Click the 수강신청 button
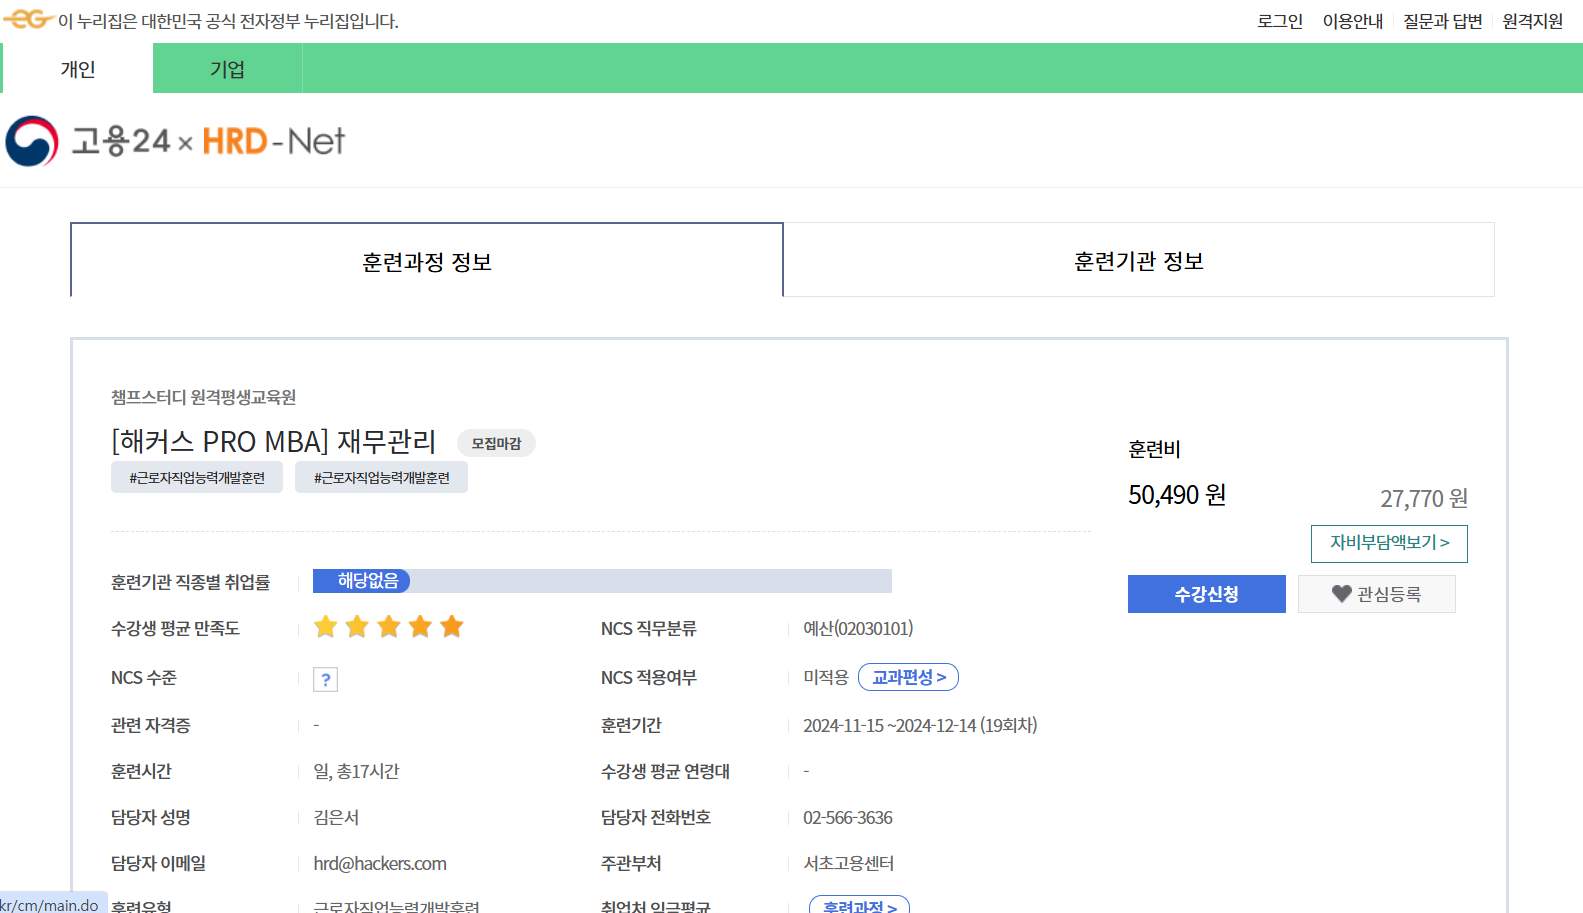 (1207, 594)
